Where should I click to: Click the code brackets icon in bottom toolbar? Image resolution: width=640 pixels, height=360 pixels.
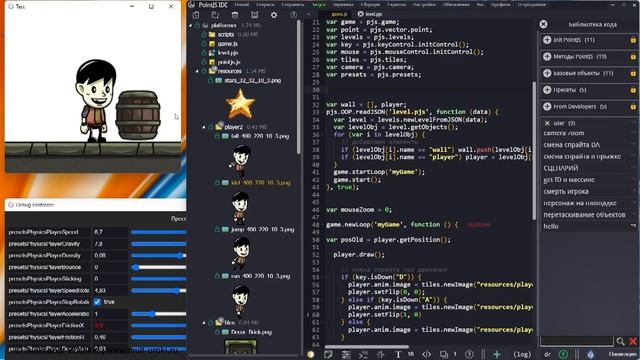click(427, 354)
